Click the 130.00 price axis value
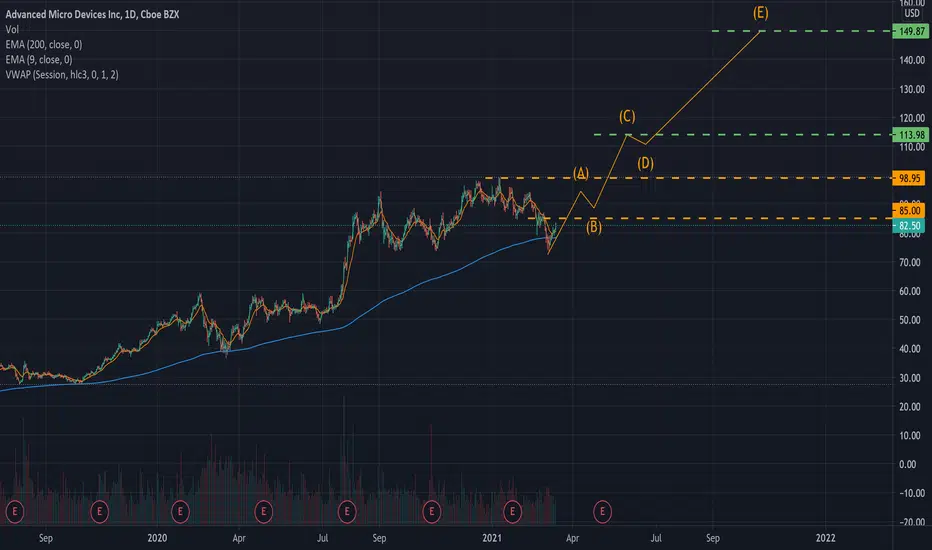Screen dimensions: 932x550 pos(912,89)
